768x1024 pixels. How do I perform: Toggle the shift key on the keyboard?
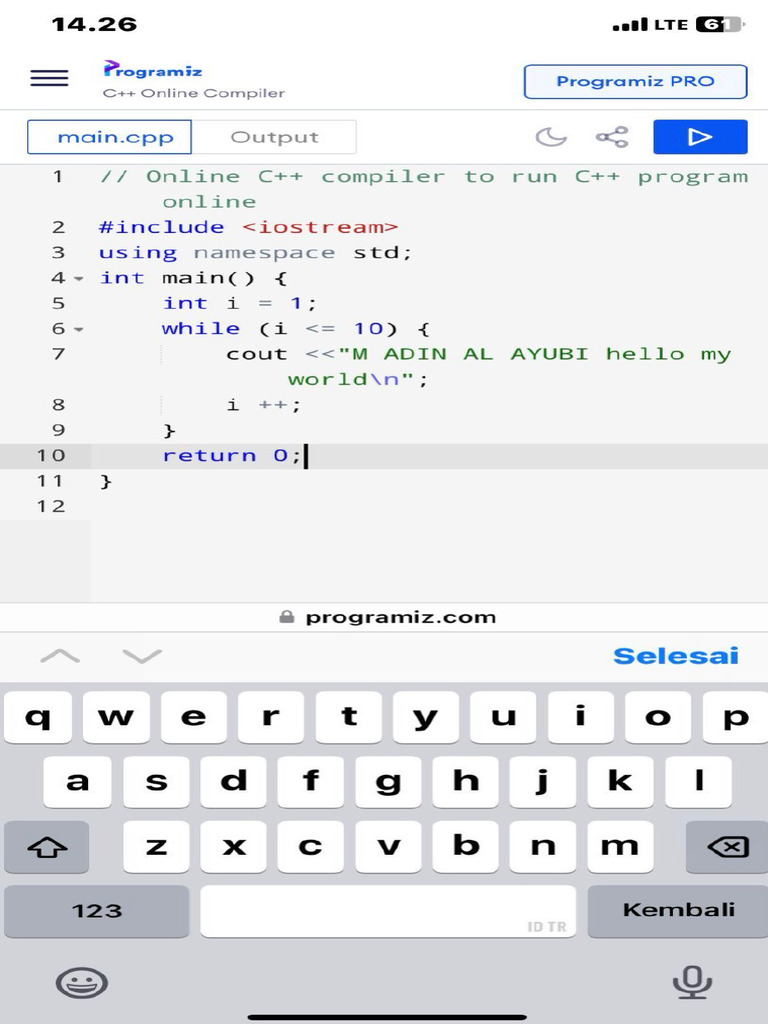(46, 847)
